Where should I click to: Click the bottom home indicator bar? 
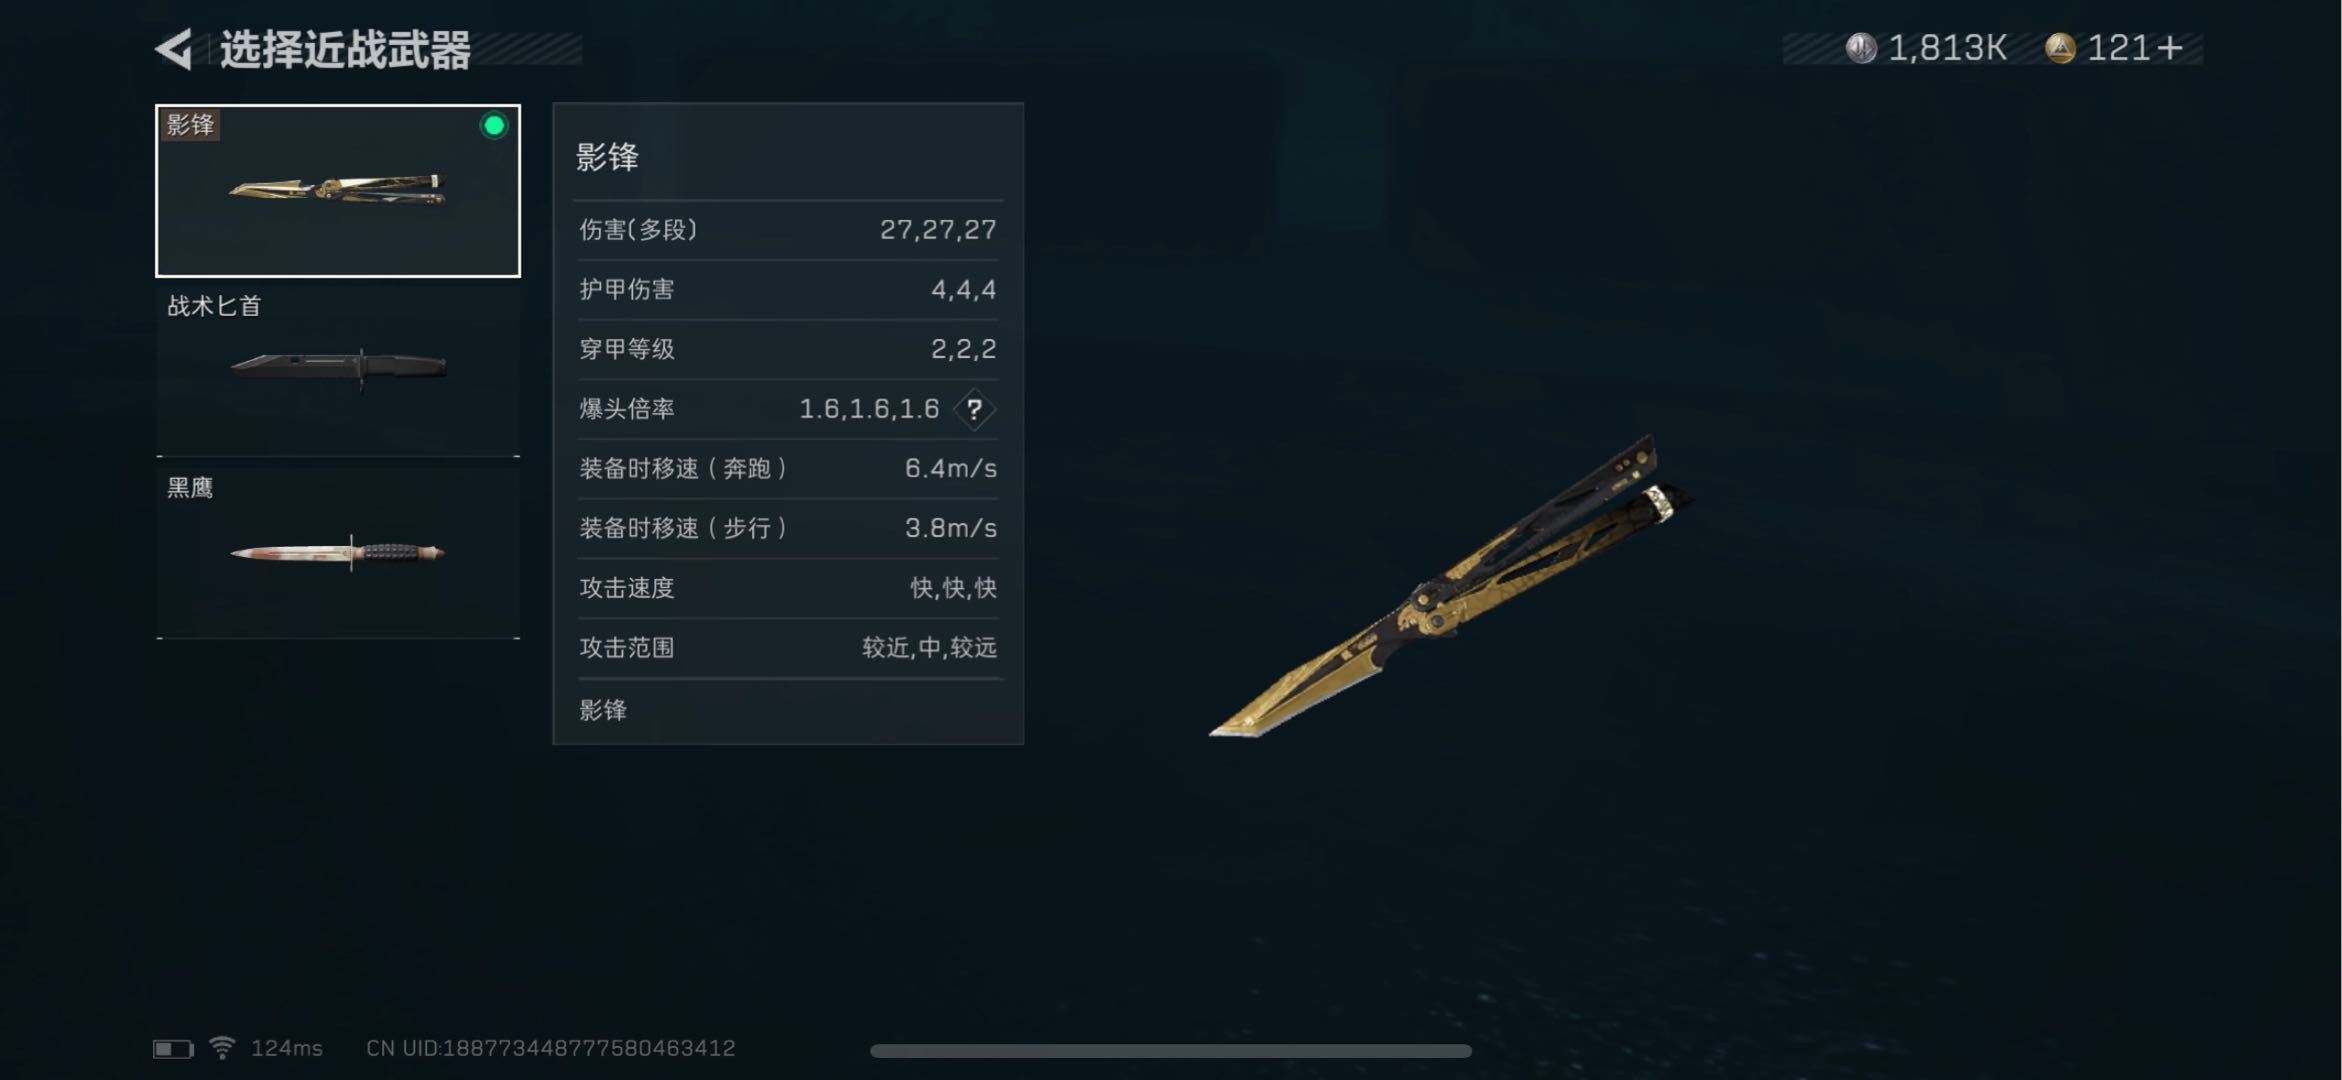[1171, 1051]
